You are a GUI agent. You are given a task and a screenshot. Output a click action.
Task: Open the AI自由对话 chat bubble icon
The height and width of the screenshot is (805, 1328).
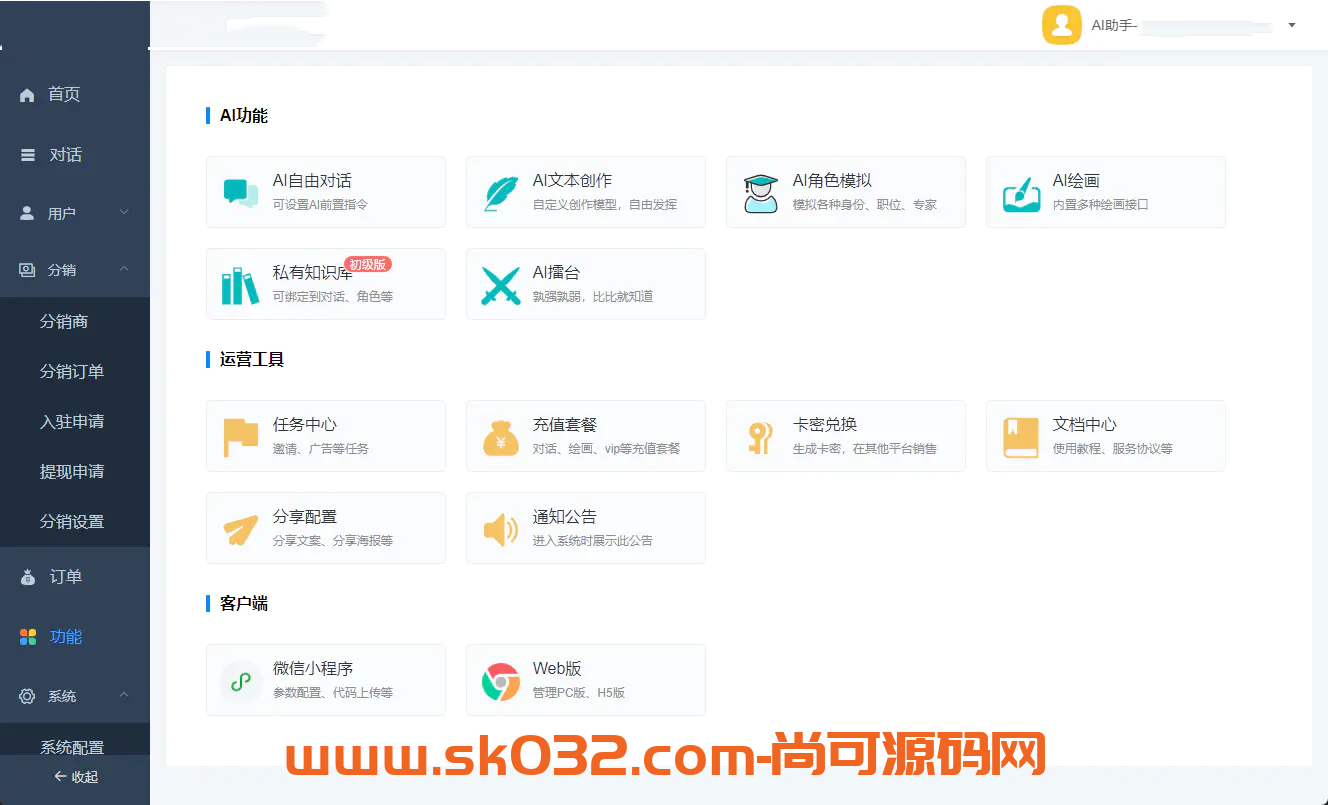(x=241, y=192)
